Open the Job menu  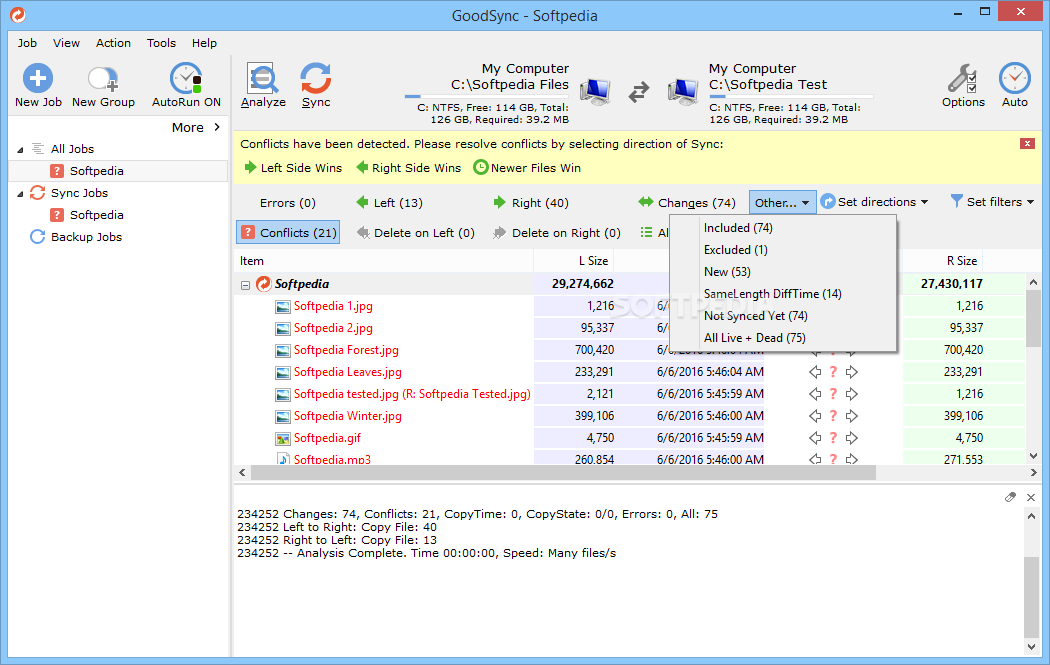point(27,43)
